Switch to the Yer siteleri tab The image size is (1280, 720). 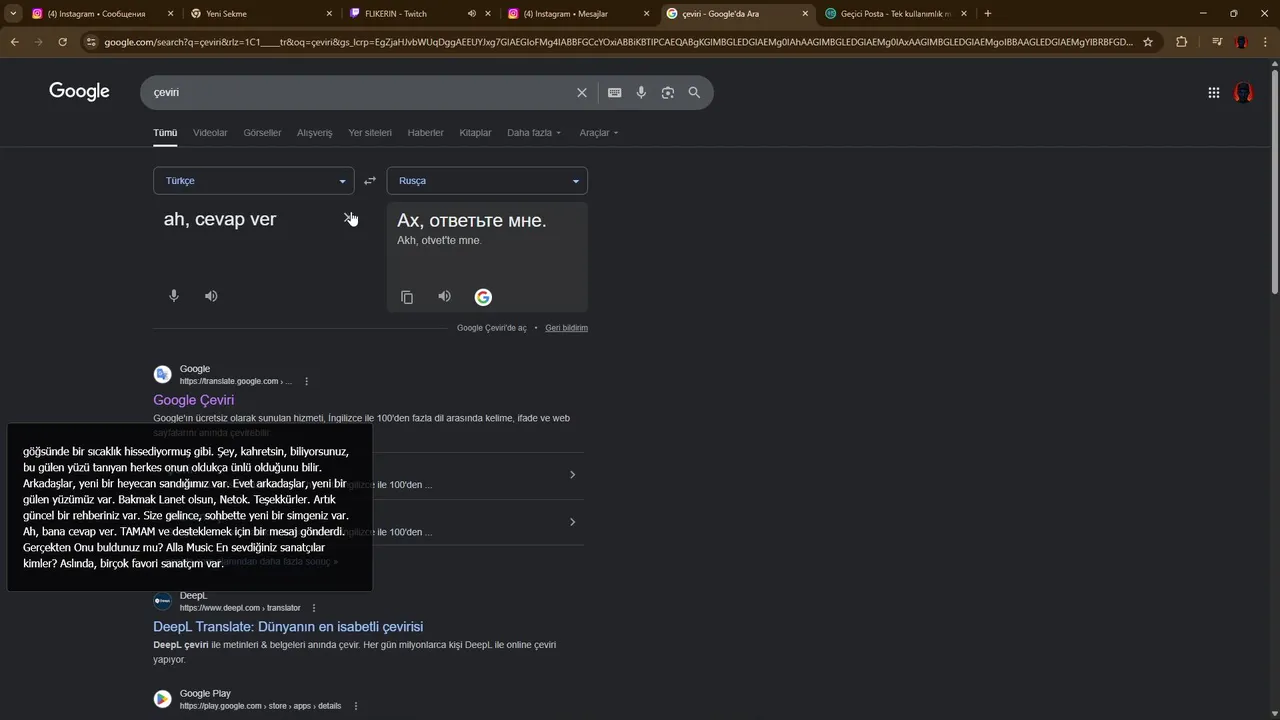tap(370, 133)
